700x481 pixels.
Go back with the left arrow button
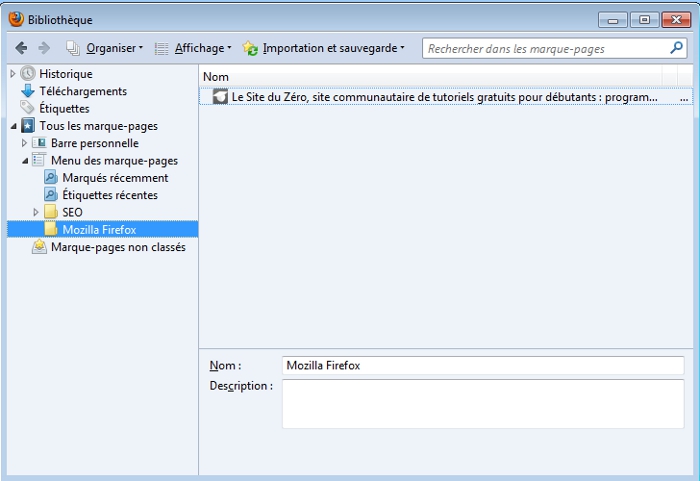tap(21, 48)
